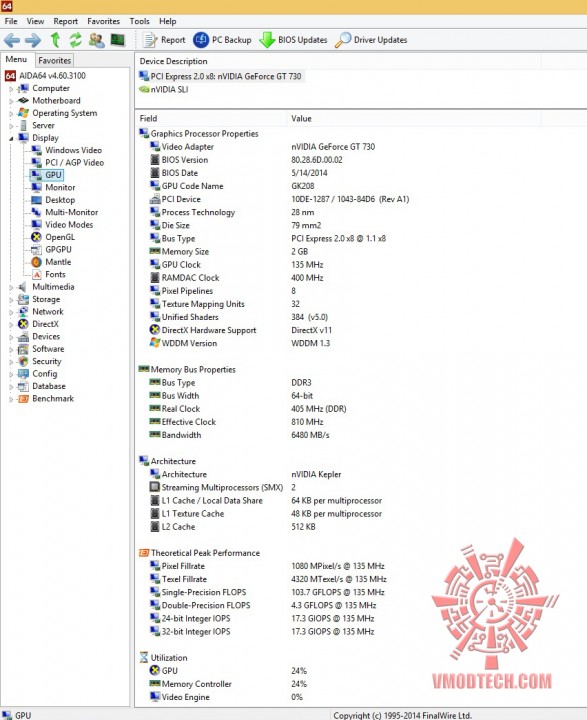Click the Utilization hourglass icon
The image size is (587, 720).
(144, 658)
